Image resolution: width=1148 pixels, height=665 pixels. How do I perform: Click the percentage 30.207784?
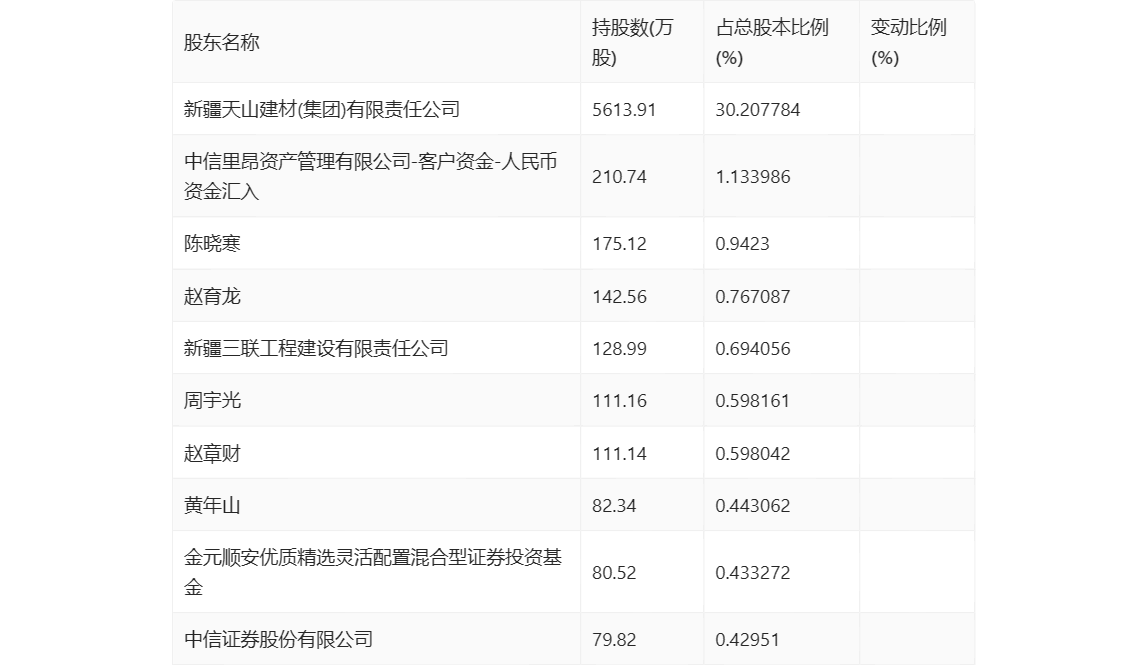(758, 110)
